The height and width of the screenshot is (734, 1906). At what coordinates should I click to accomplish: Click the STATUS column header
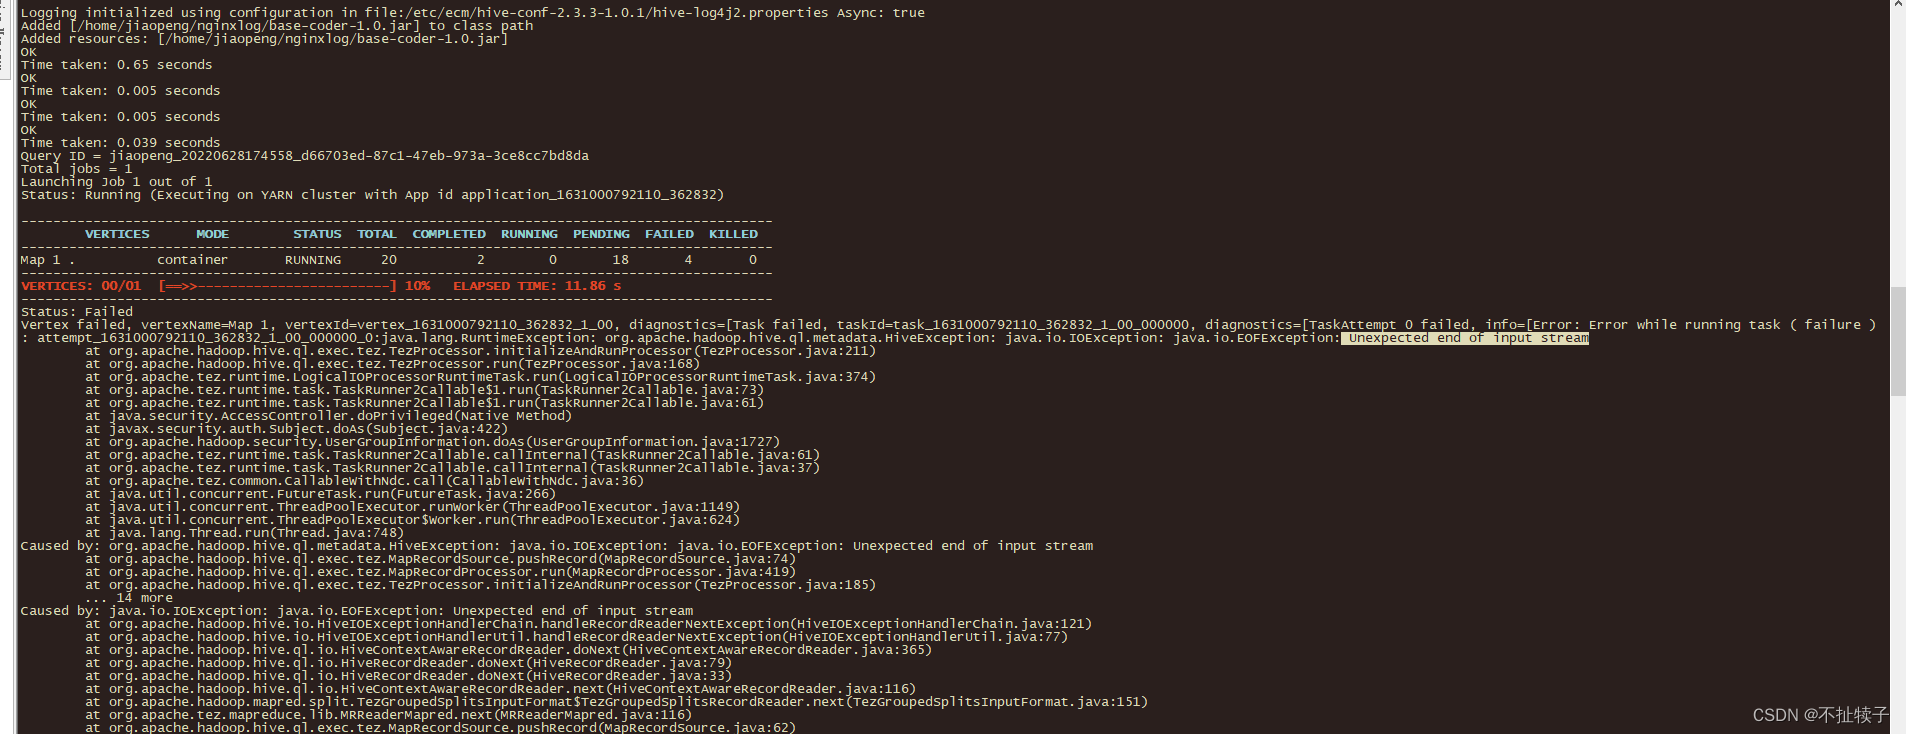pos(317,234)
